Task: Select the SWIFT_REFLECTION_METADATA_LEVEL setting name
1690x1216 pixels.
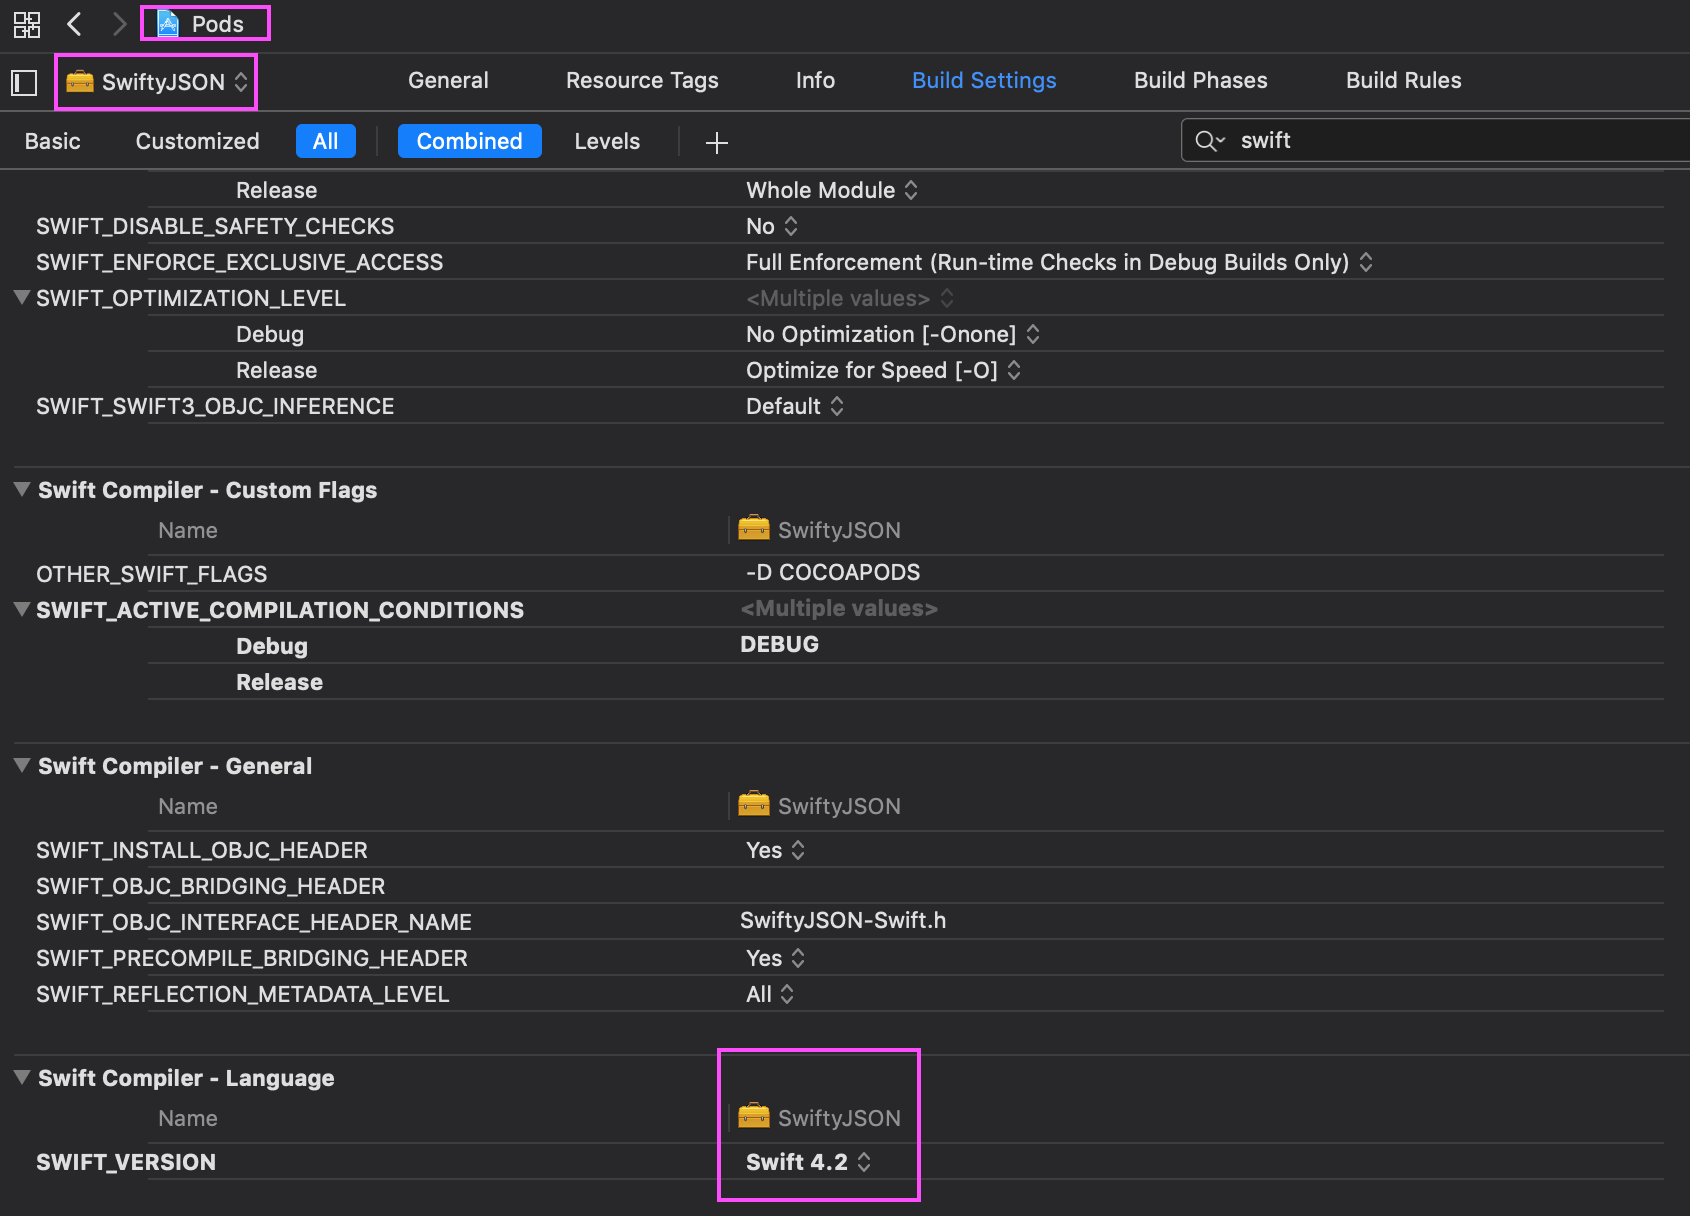Action: pos(242,994)
